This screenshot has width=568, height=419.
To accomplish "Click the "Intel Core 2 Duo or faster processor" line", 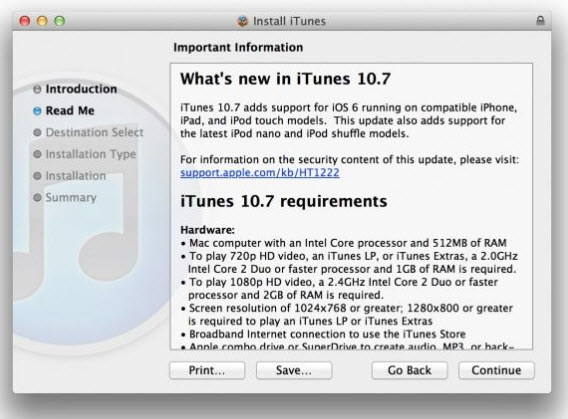I will pos(352,269).
